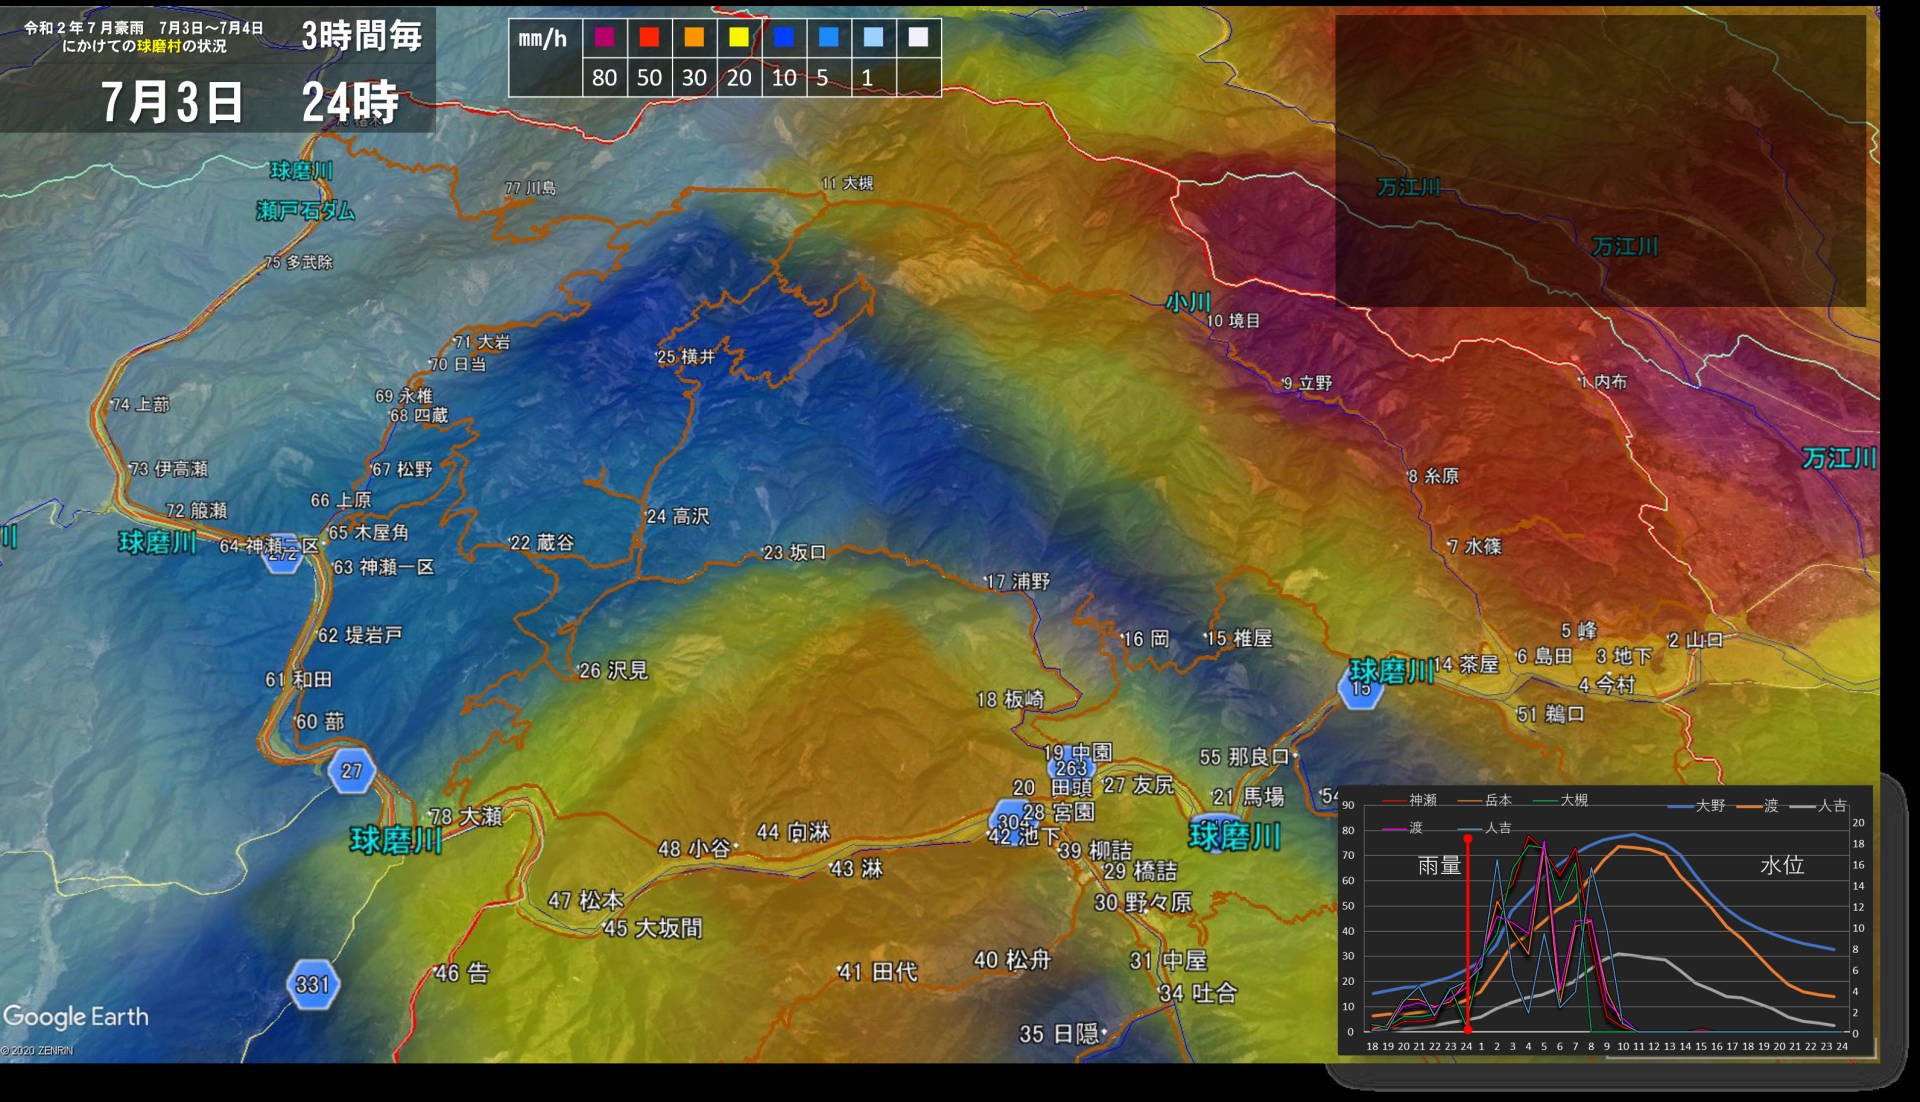The width and height of the screenshot is (1920, 1102).
Task: Click the 62 堤岩戸 place marker
Action: click(360, 635)
